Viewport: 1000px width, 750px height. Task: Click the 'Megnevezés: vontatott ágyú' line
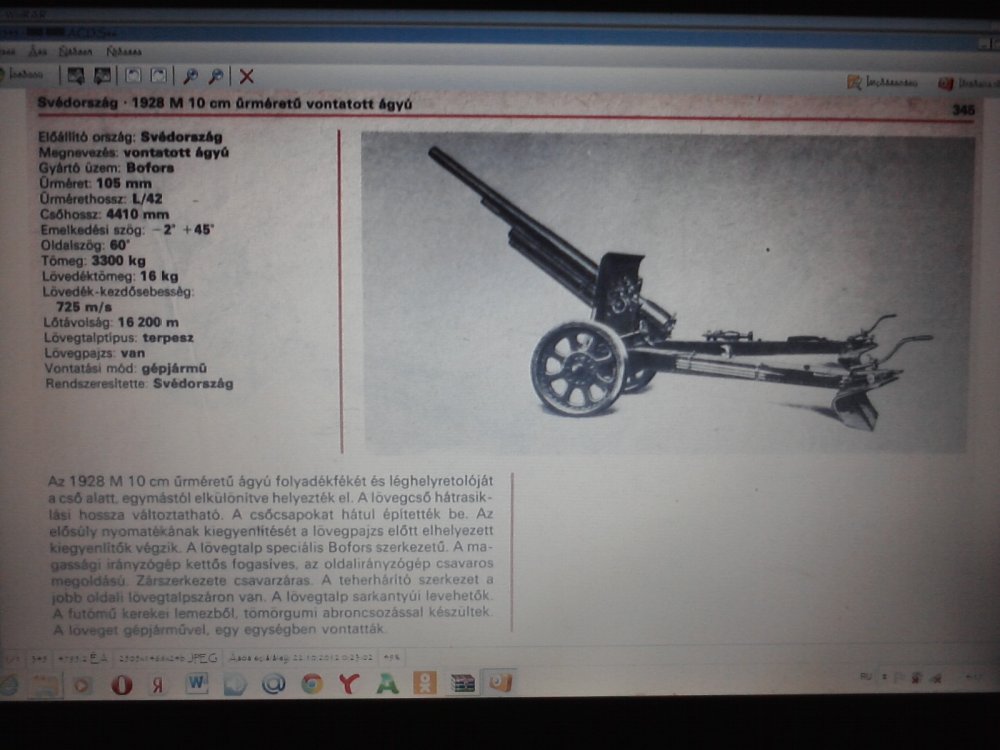point(134,152)
